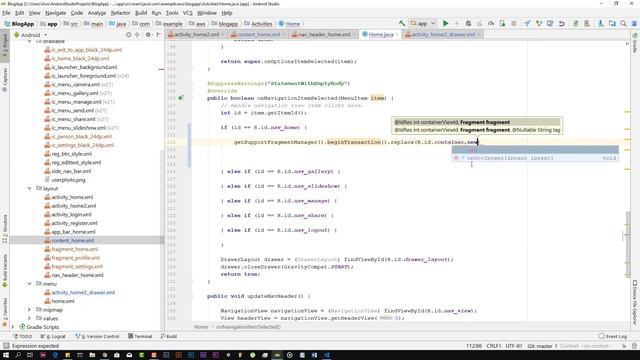The image size is (640, 360).
Task: Open Git master branch dropdown in status bar
Action: pos(542,346)
